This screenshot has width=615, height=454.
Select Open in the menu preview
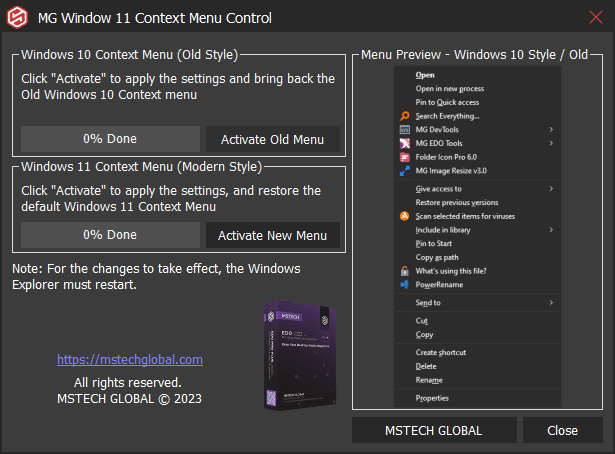pyautogui.click(x=425, y=75)
